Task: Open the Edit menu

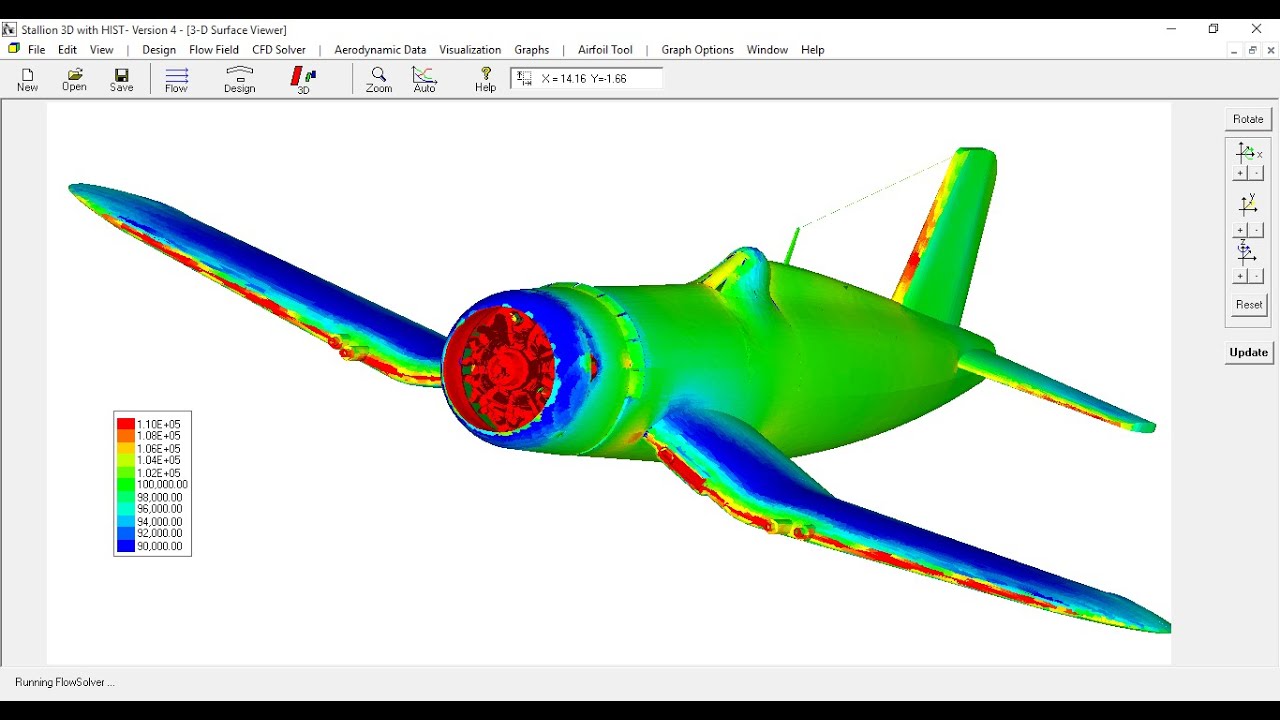Action: click(x=67, y=50)
